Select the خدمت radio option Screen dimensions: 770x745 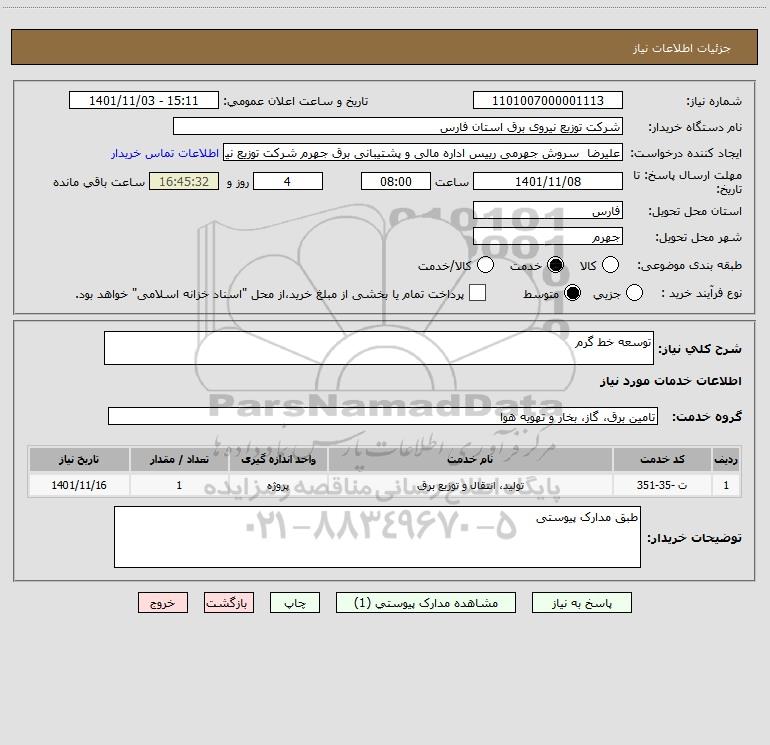coord(555,265)
